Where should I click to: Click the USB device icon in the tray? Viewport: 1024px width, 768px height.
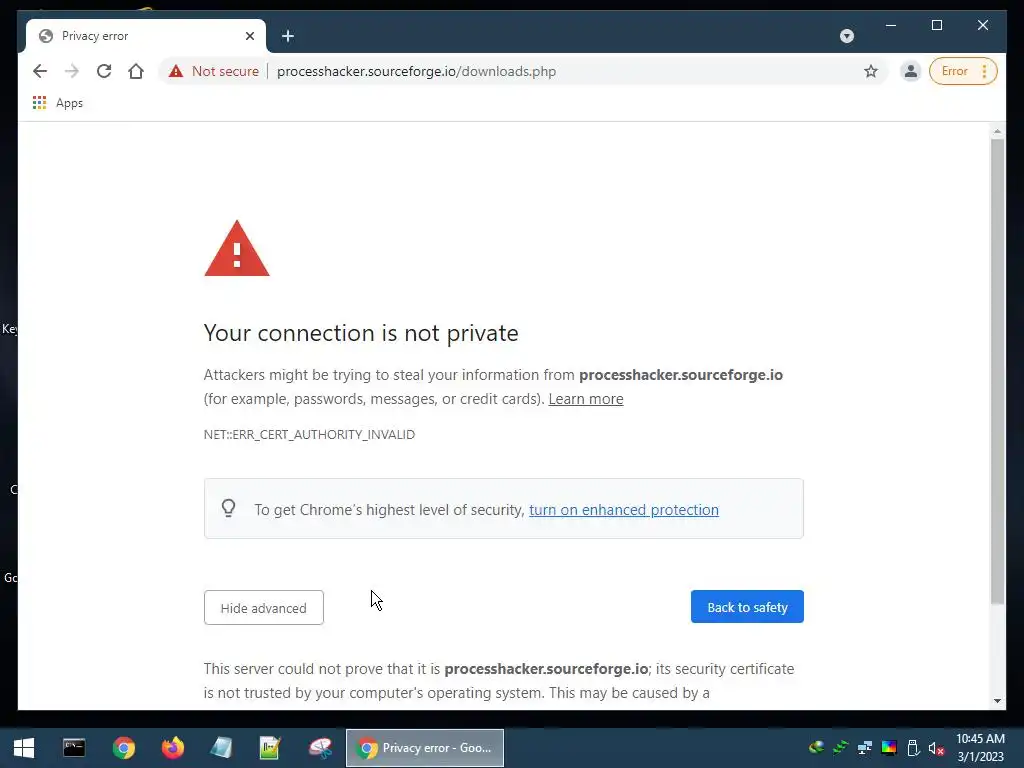tap(913, 748)
